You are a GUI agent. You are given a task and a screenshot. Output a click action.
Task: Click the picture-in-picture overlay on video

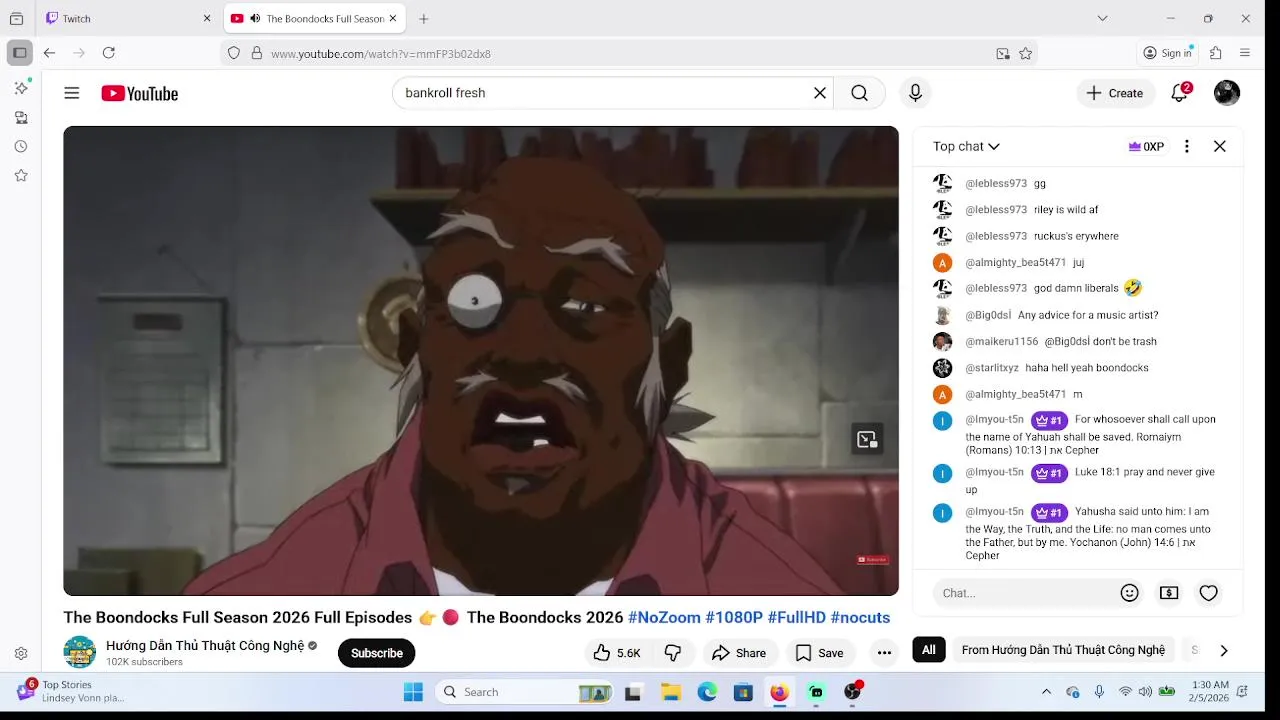tap(867, 439)
